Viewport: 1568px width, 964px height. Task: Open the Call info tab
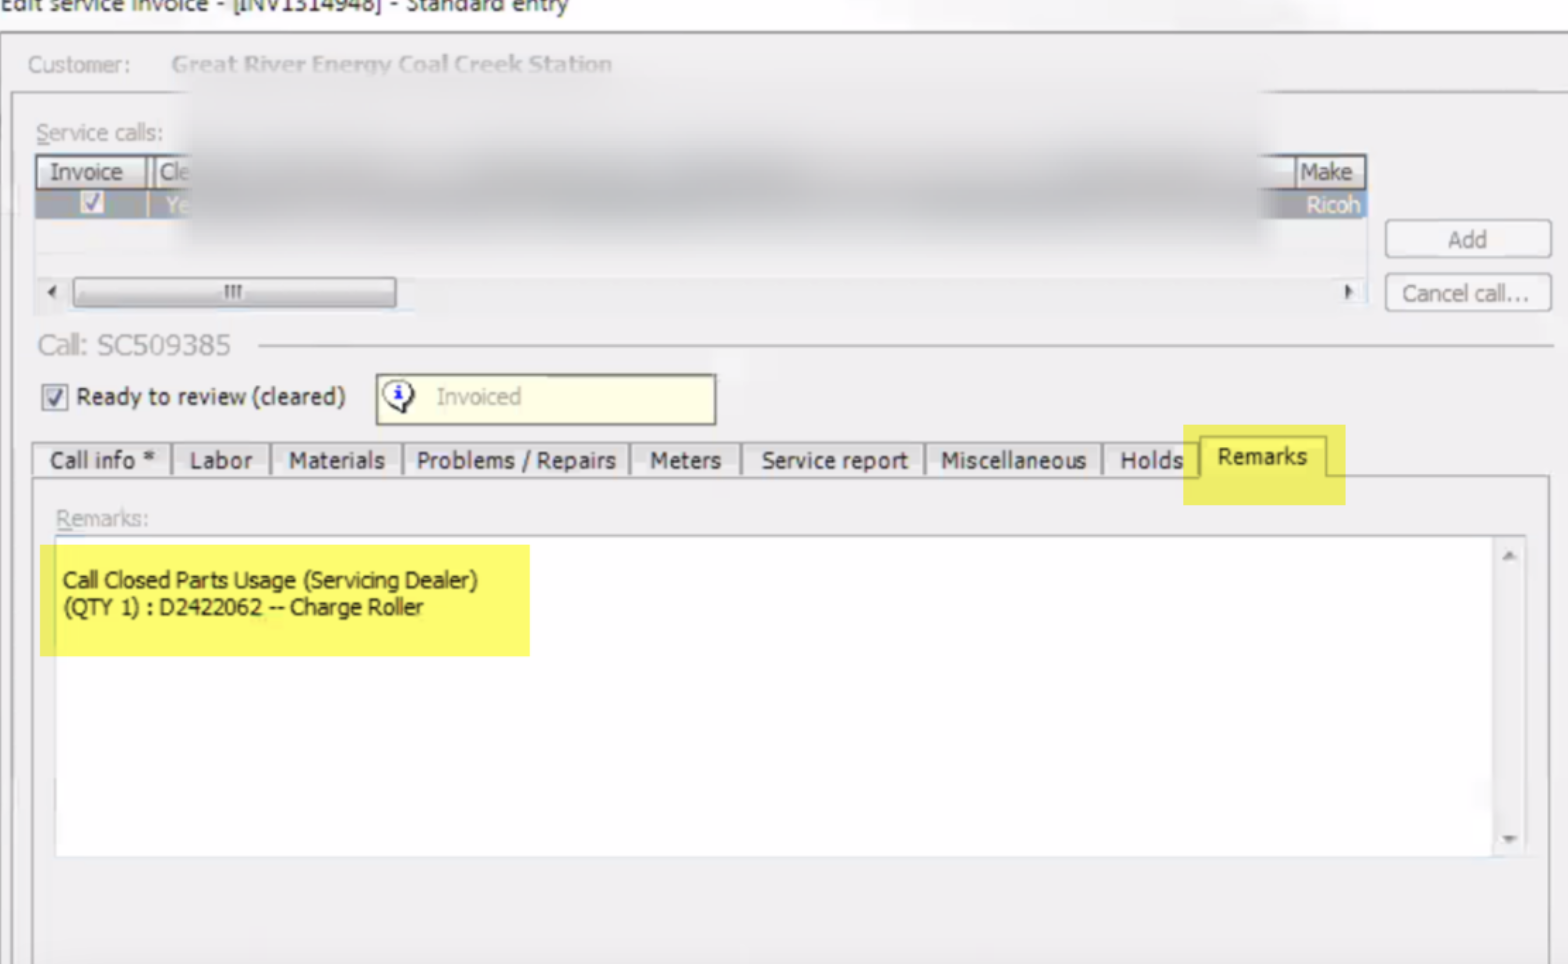coord(101,460)
